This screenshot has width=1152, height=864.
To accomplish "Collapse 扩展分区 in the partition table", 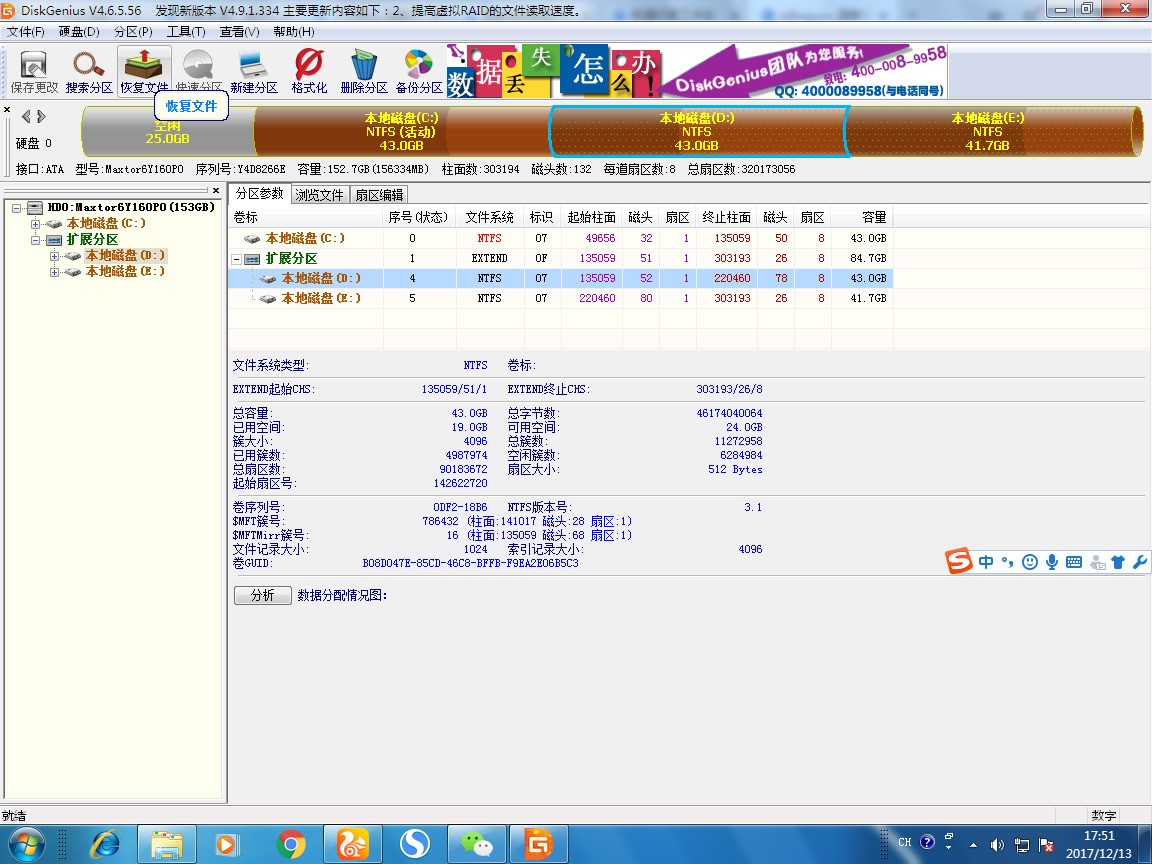I will click(237, 259).
